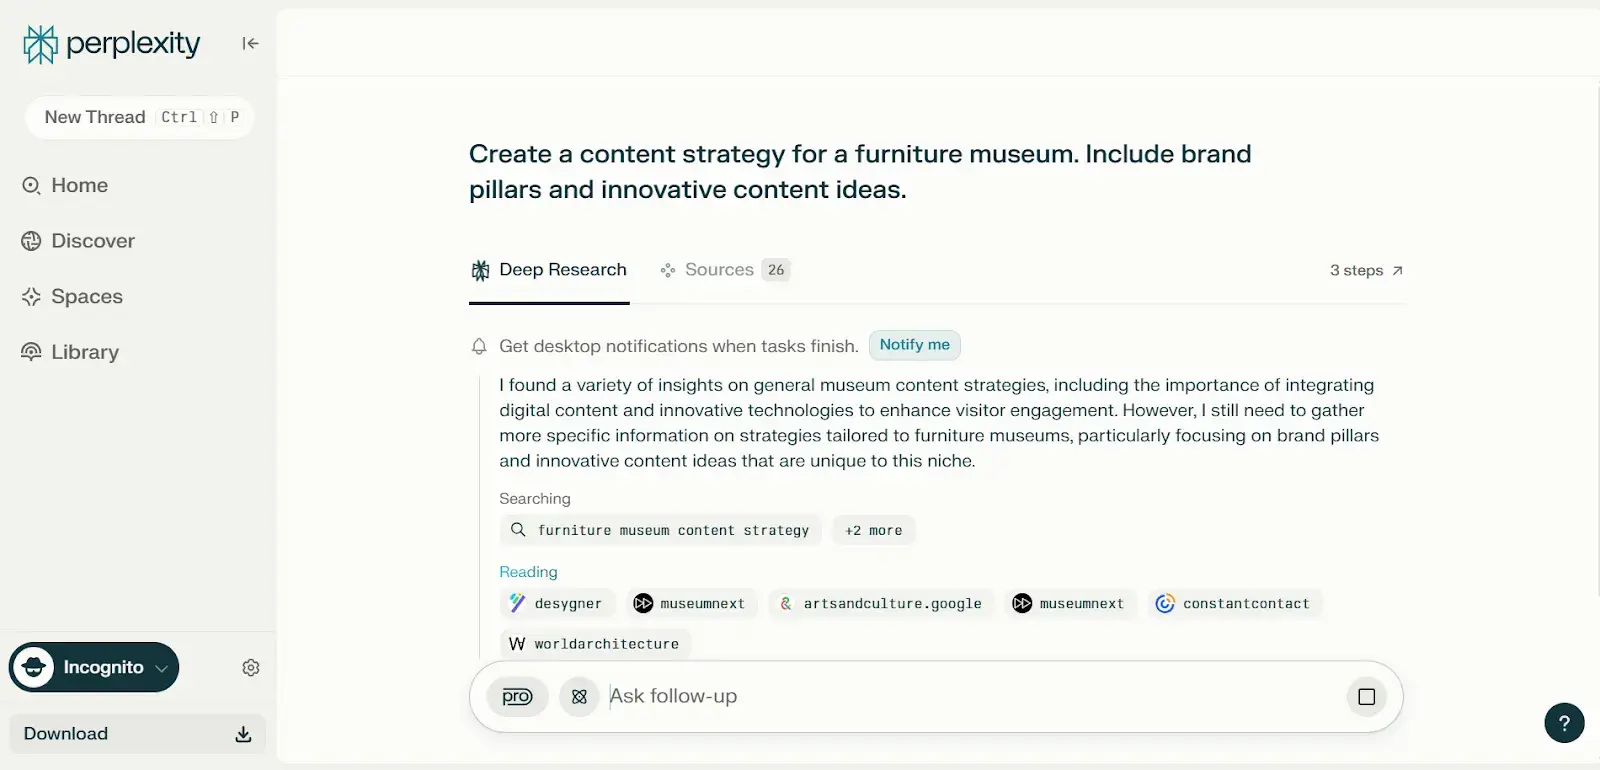The width and height of the screenshot is (1600, 770).
Task: Toggle the Pro search mode
Action: click(x=517, y=697)
